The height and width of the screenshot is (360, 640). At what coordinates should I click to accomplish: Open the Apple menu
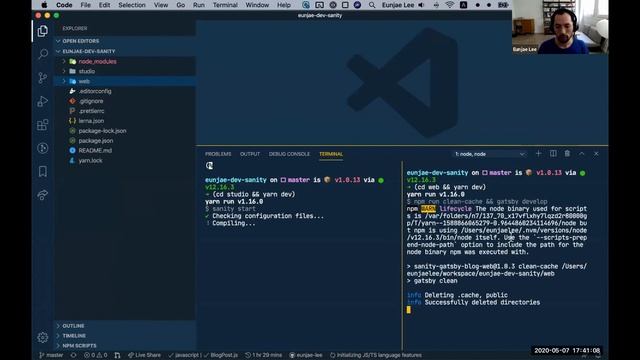(x=44, y=5)
